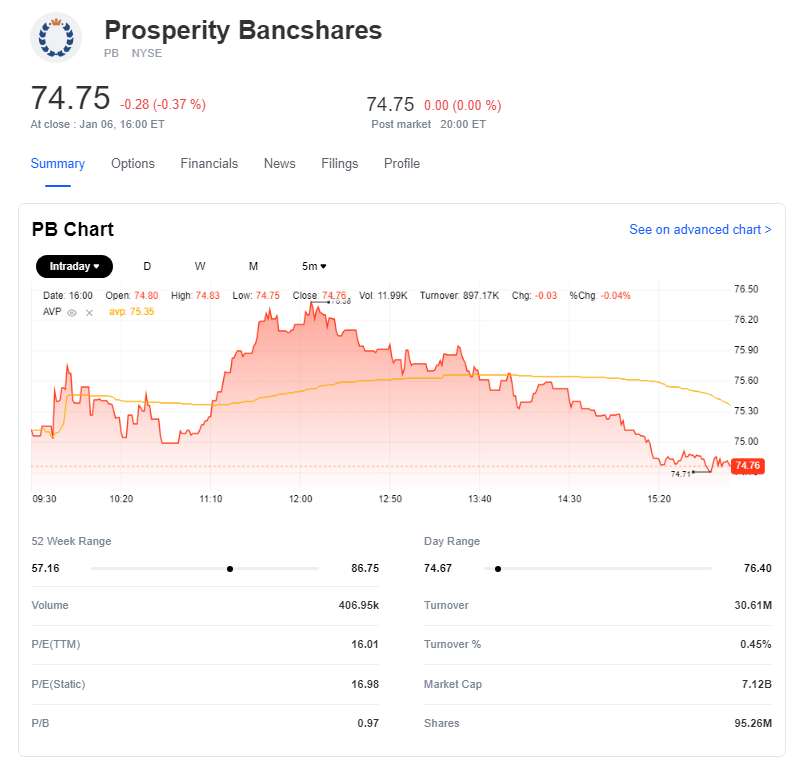Image resolution: width=799 pixels, height=769 pixels.
Task: Click the Day Range slider marker
Action: tap(497, 568)
